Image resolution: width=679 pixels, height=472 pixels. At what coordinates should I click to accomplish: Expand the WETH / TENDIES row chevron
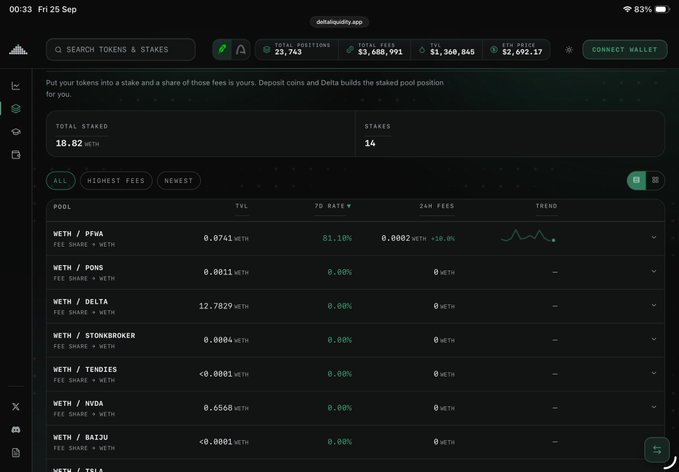click(x=654, y=373)
